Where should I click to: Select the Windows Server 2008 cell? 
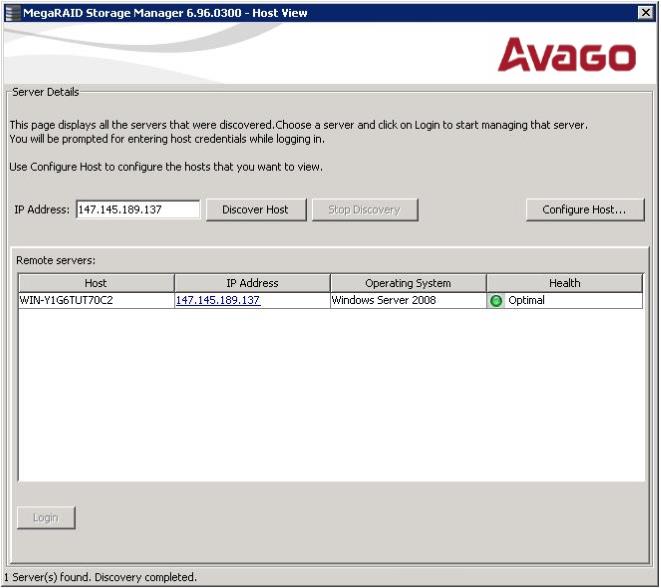click(384, 300)
